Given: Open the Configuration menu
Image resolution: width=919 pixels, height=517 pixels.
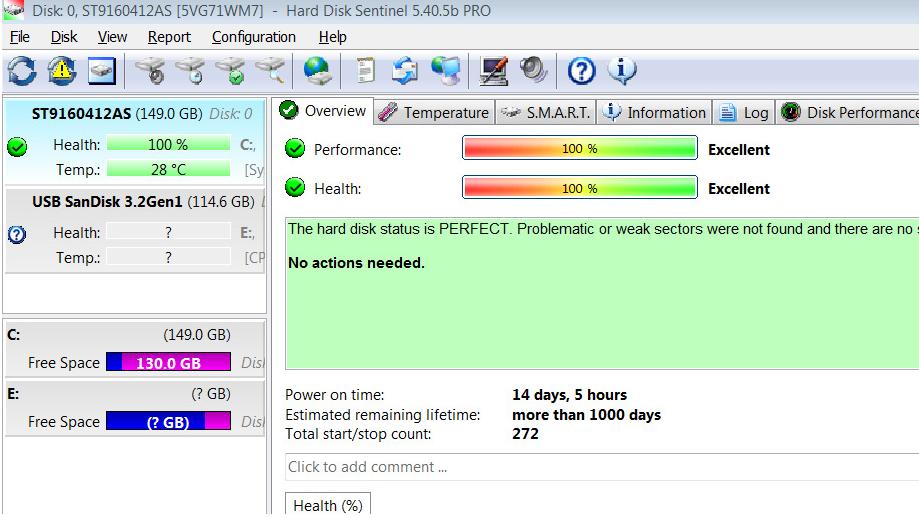Looking at the screenshot, I should [253, 37].
